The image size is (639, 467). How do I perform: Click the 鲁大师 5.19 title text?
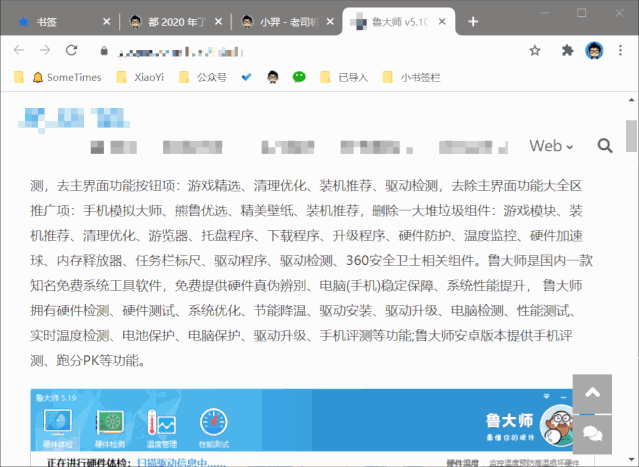point(56,398)
